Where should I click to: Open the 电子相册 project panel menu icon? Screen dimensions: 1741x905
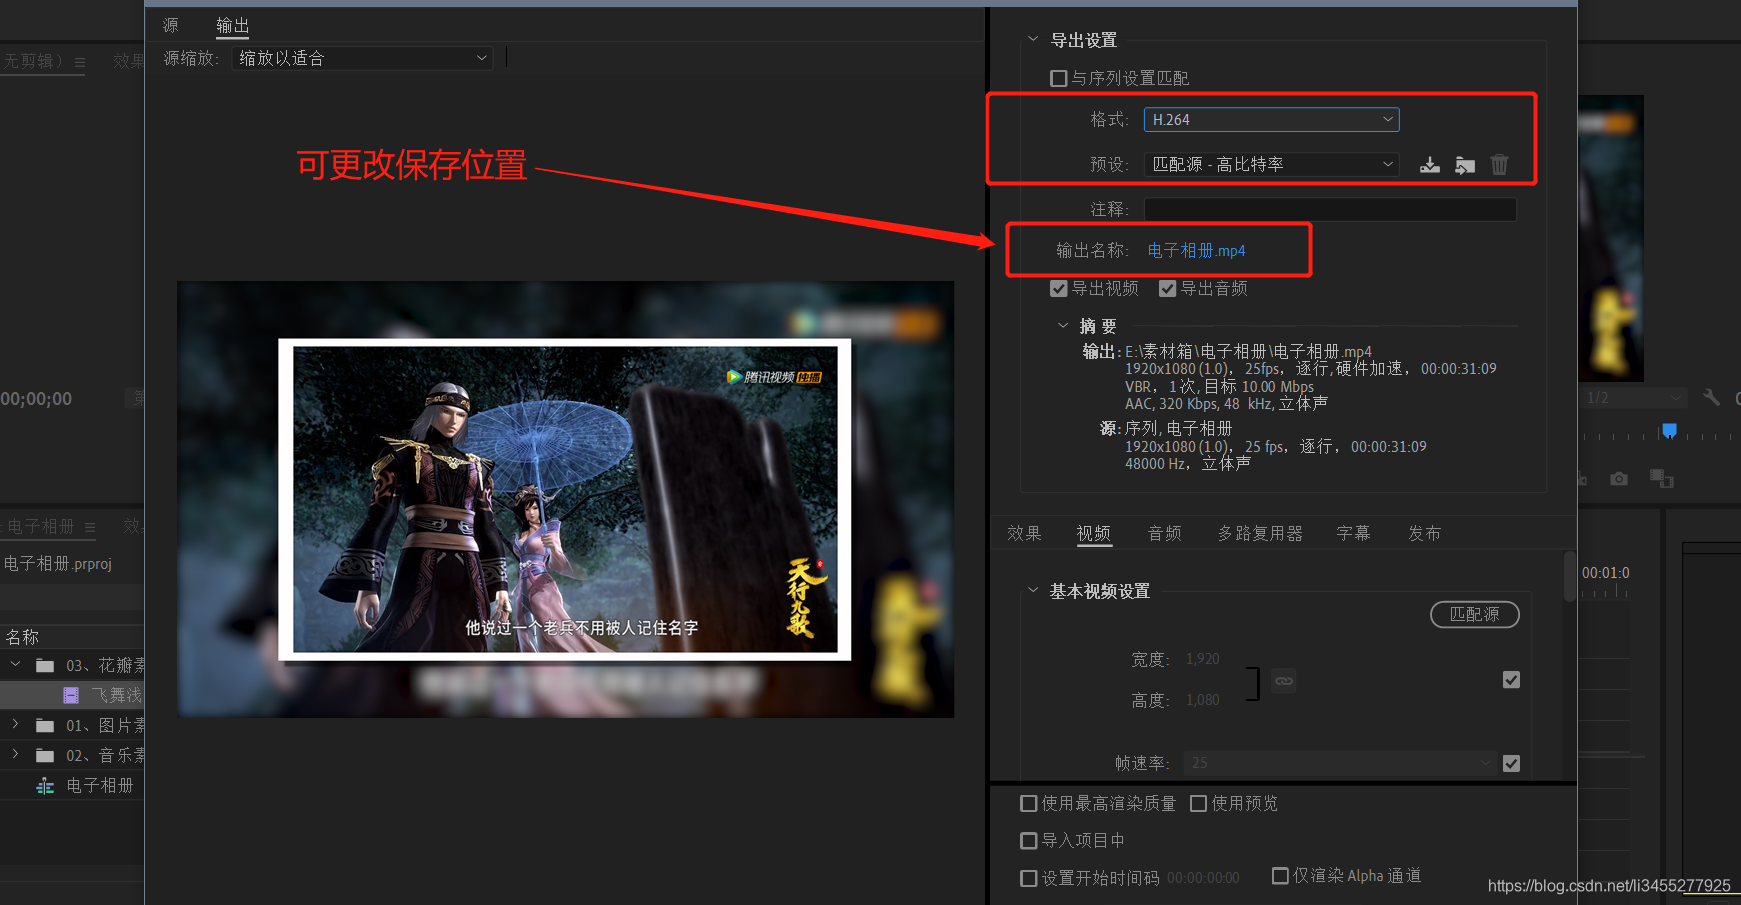(x=90, y=527)
